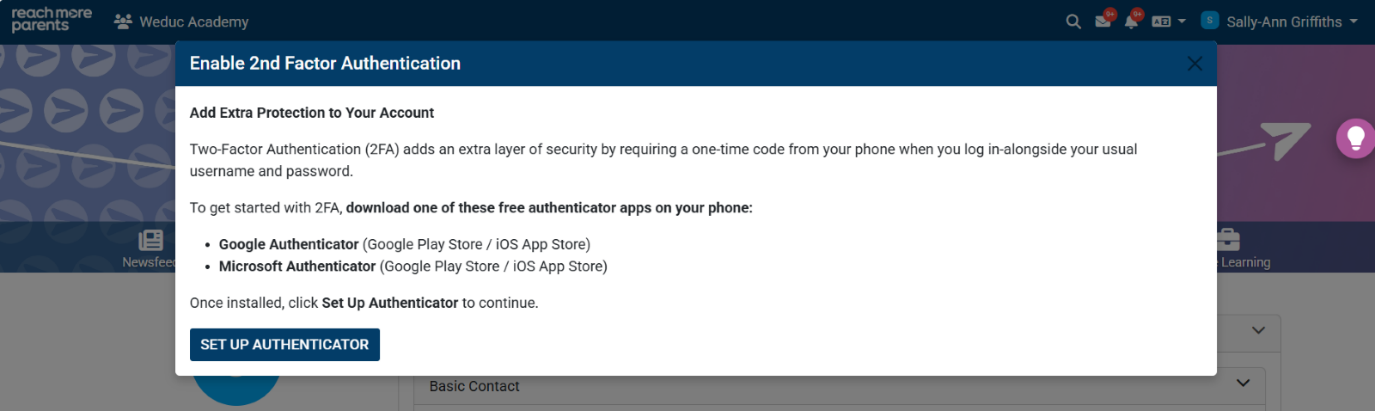Expand the Sally-Ann Griffiths account menu

1354,21
